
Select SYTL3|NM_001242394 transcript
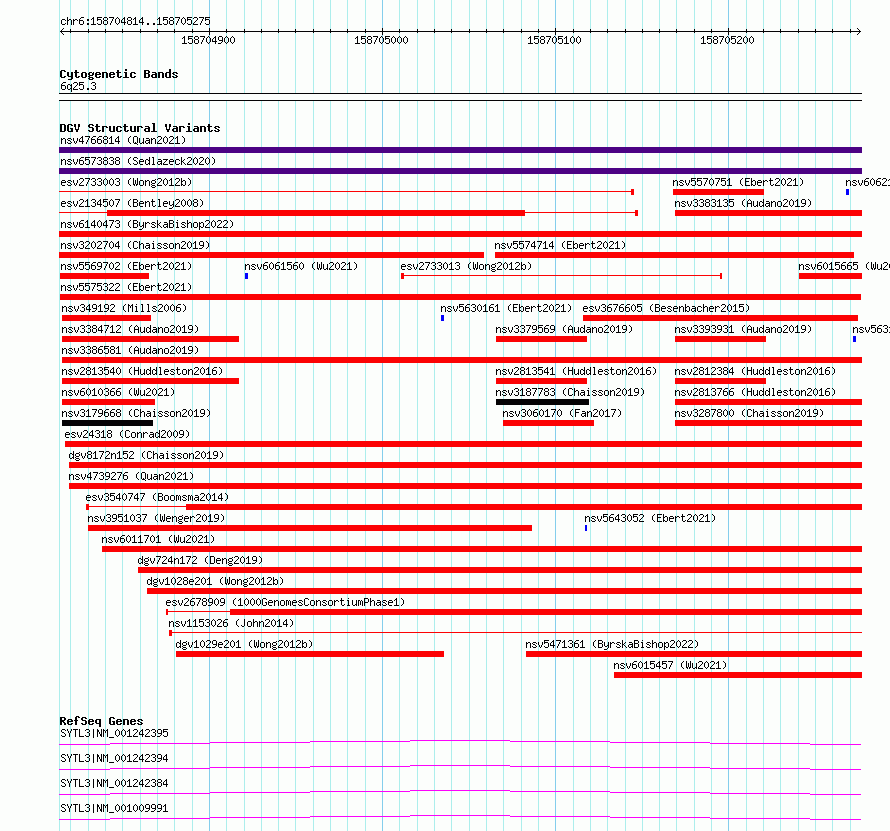tap(114, 758)
